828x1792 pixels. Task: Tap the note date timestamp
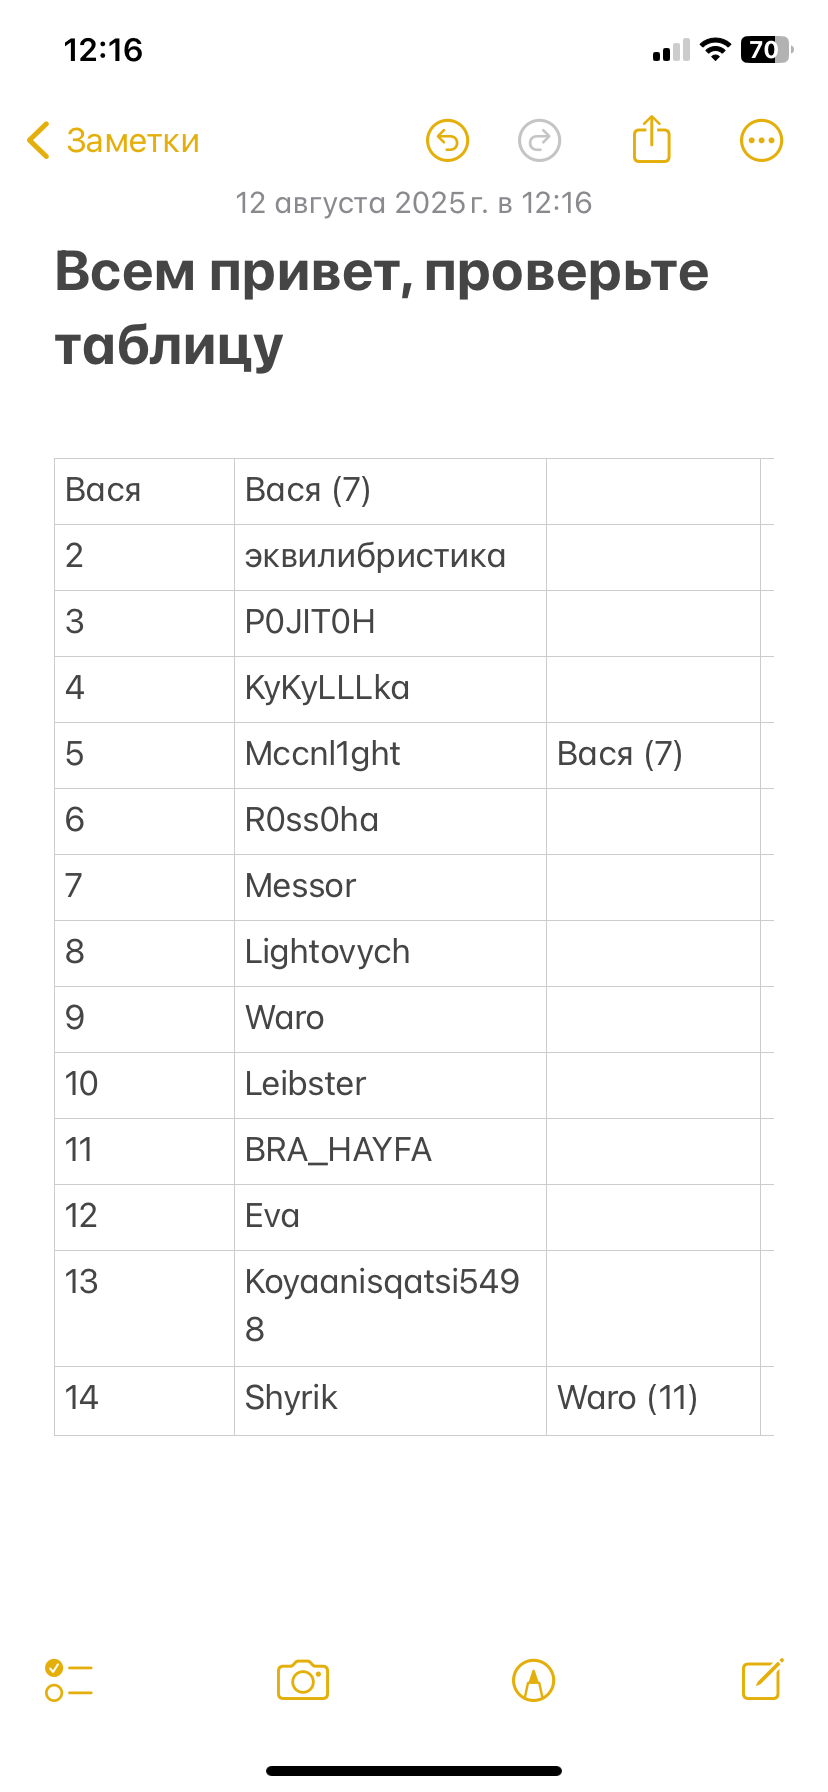(413, 203)
